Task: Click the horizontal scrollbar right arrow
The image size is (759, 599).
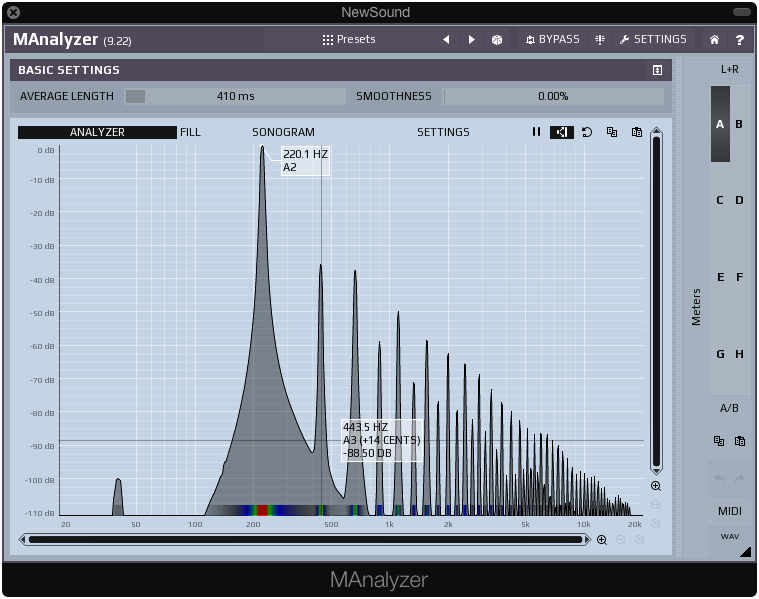Action: point(588,539)
